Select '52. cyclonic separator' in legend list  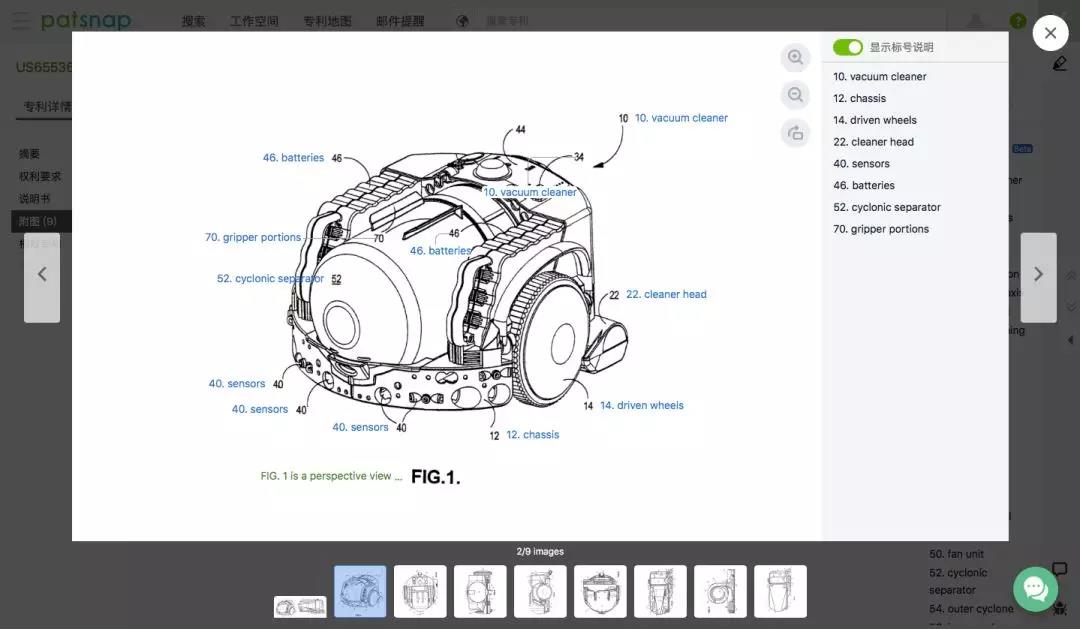pyautogui.click(x=886, y=207)
